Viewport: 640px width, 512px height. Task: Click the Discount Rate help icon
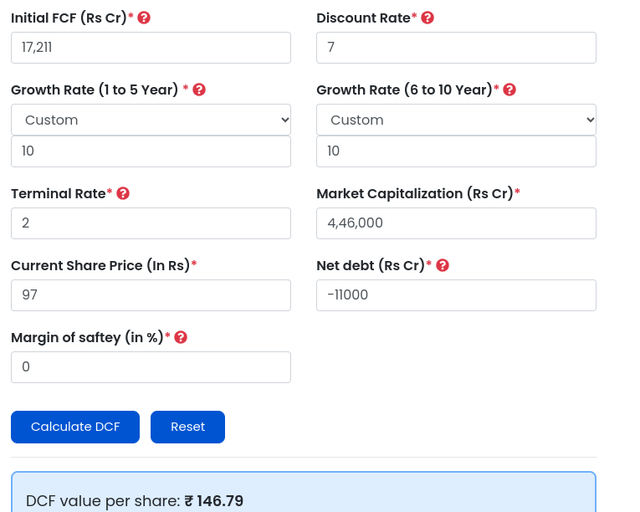click(x=428, y=18)
